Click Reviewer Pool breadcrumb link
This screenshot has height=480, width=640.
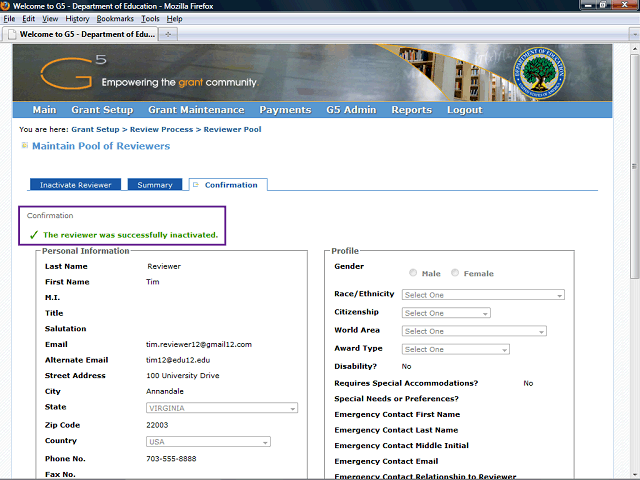click(232, 129)
